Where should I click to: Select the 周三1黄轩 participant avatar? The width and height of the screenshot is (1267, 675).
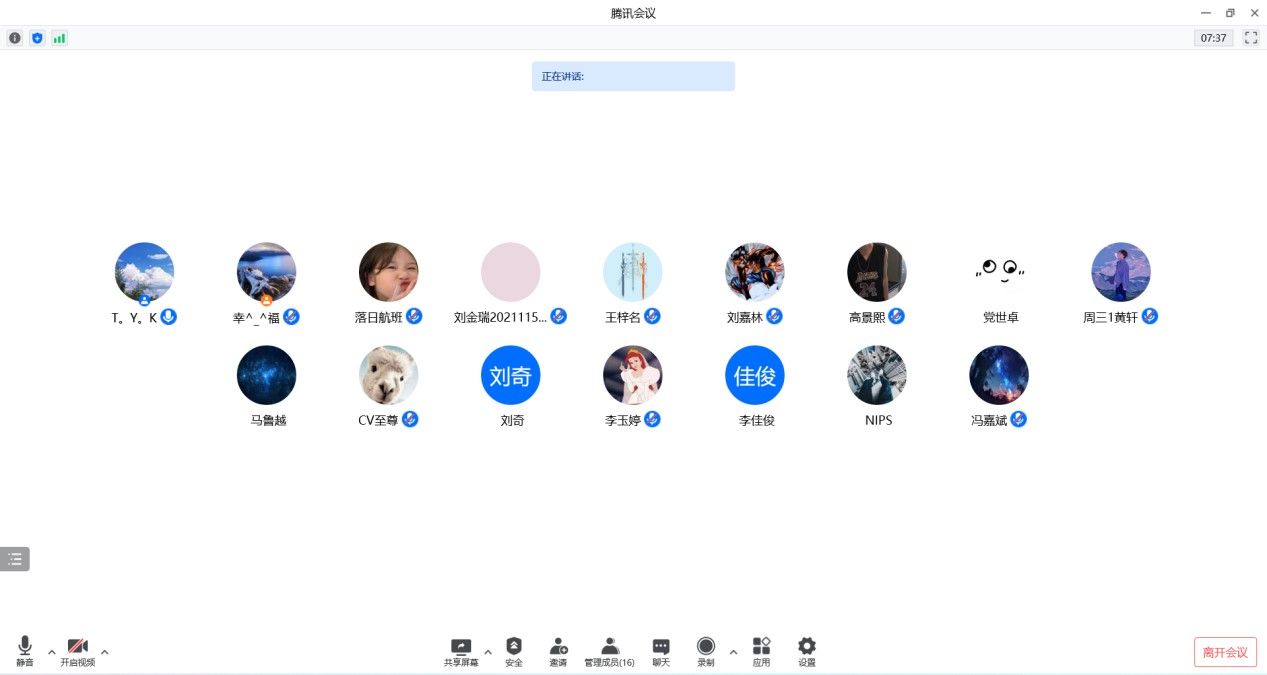click(1121, 272)
